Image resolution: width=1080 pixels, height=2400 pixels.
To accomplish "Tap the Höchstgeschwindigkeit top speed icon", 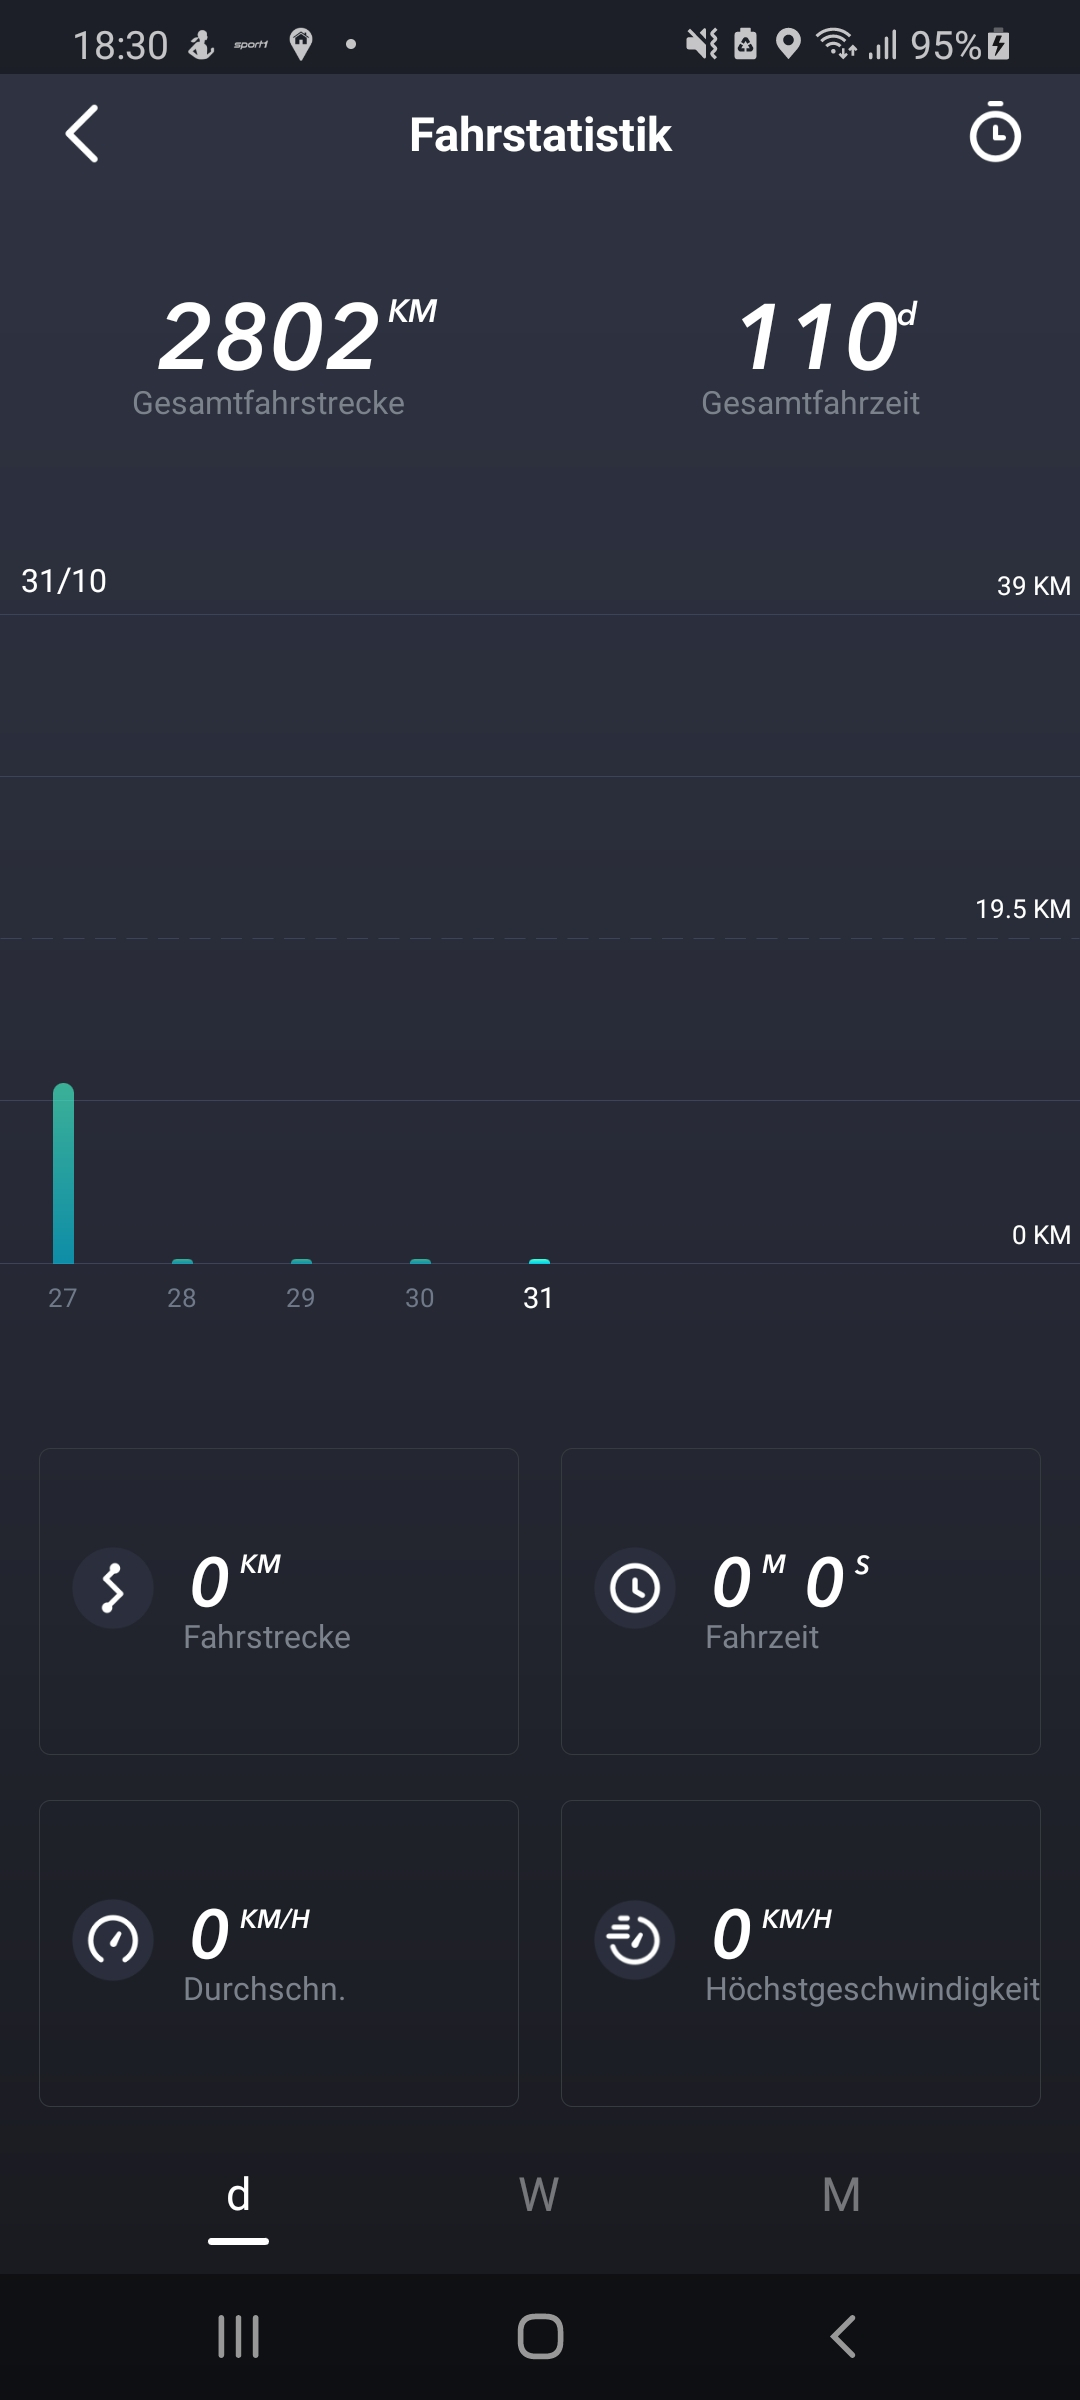I will click(635, 1940).
